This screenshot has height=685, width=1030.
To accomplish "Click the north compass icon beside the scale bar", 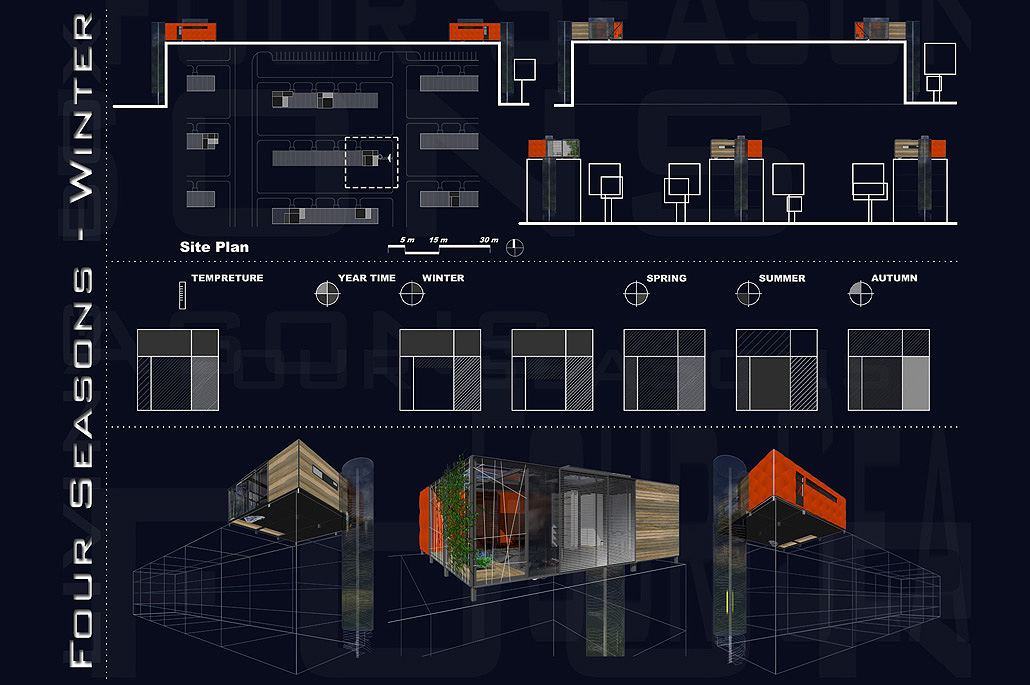I will point(515,248).
